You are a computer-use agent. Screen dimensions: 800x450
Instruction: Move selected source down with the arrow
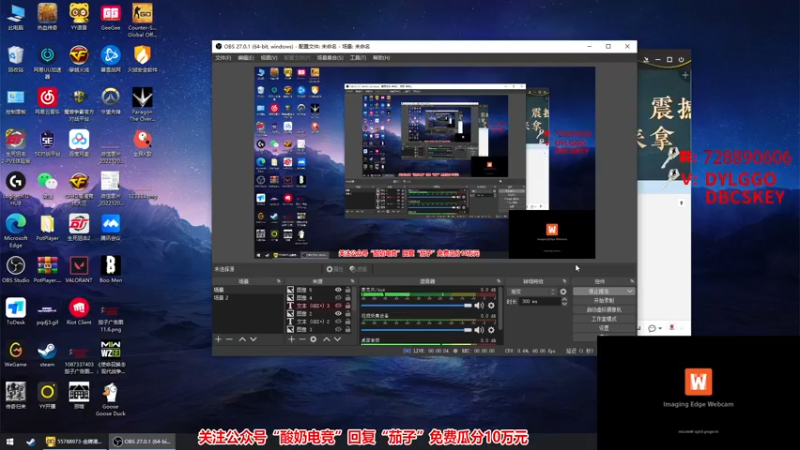[x=337, y=339]
